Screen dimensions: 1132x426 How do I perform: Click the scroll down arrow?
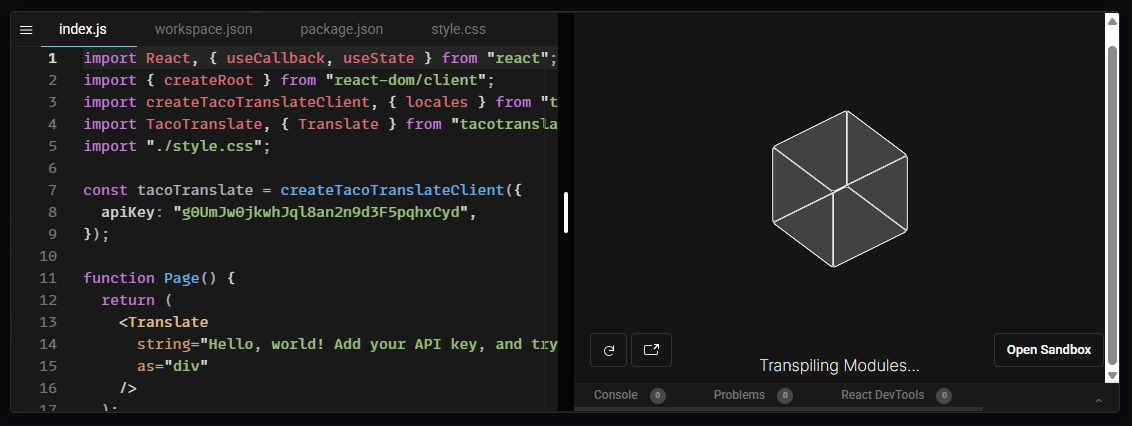coord(1112,376)
